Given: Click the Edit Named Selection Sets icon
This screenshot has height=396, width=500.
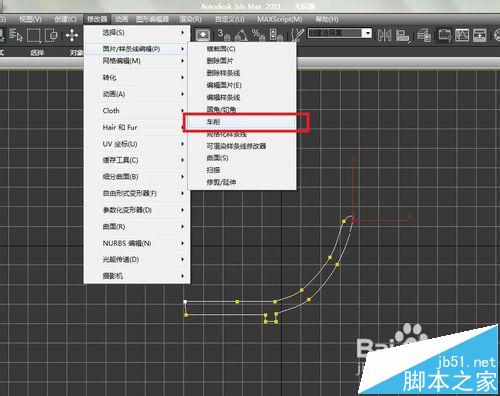Looking at the screenshot, I should pyautogui.click(x=297, y=35).
